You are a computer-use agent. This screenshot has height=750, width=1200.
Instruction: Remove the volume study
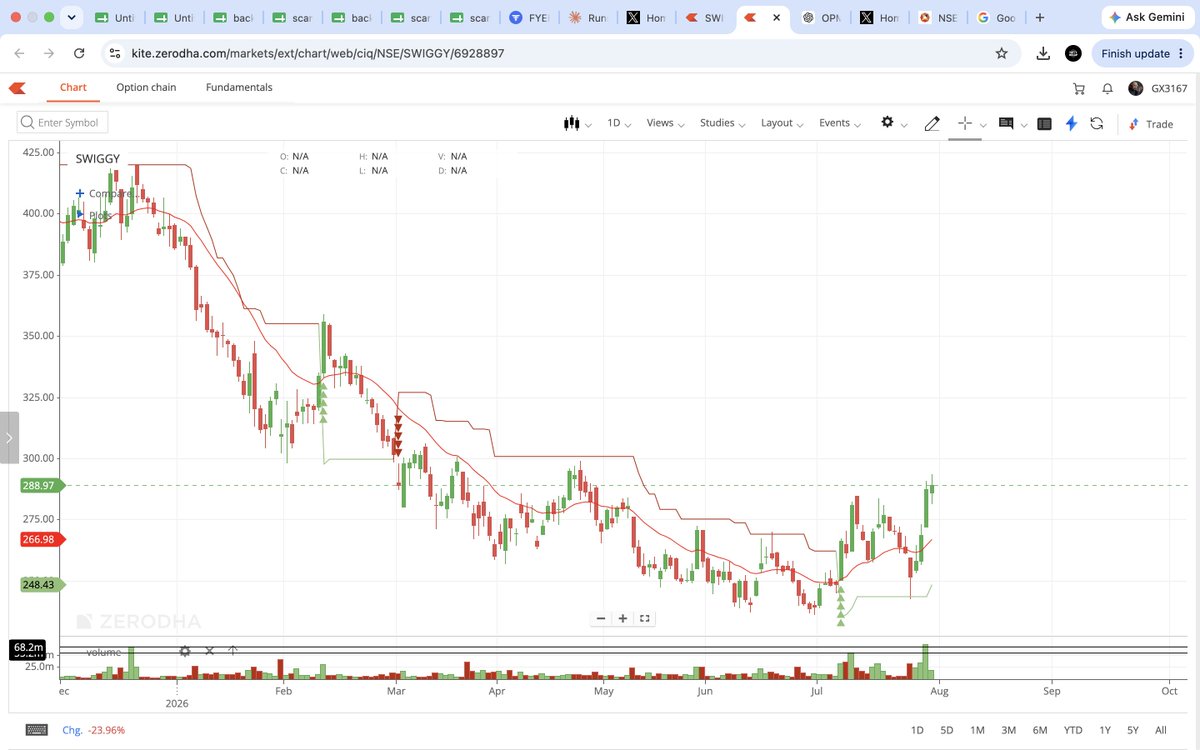(x=209, y=651)
